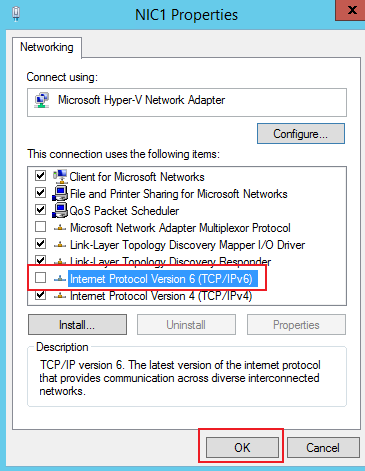Enable the Internet Protocol Version 6 checkbox

40,277
